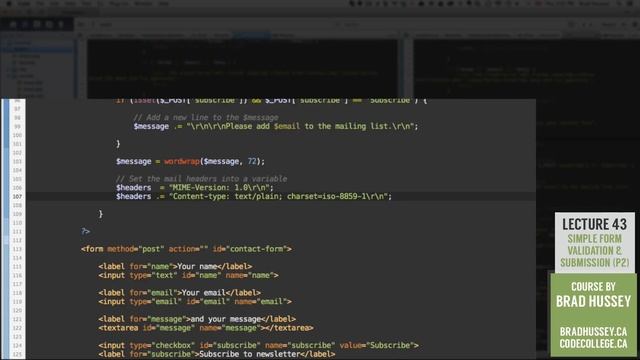
Task: Click the input type="text" id="name" line
Action: click(188, 276)
